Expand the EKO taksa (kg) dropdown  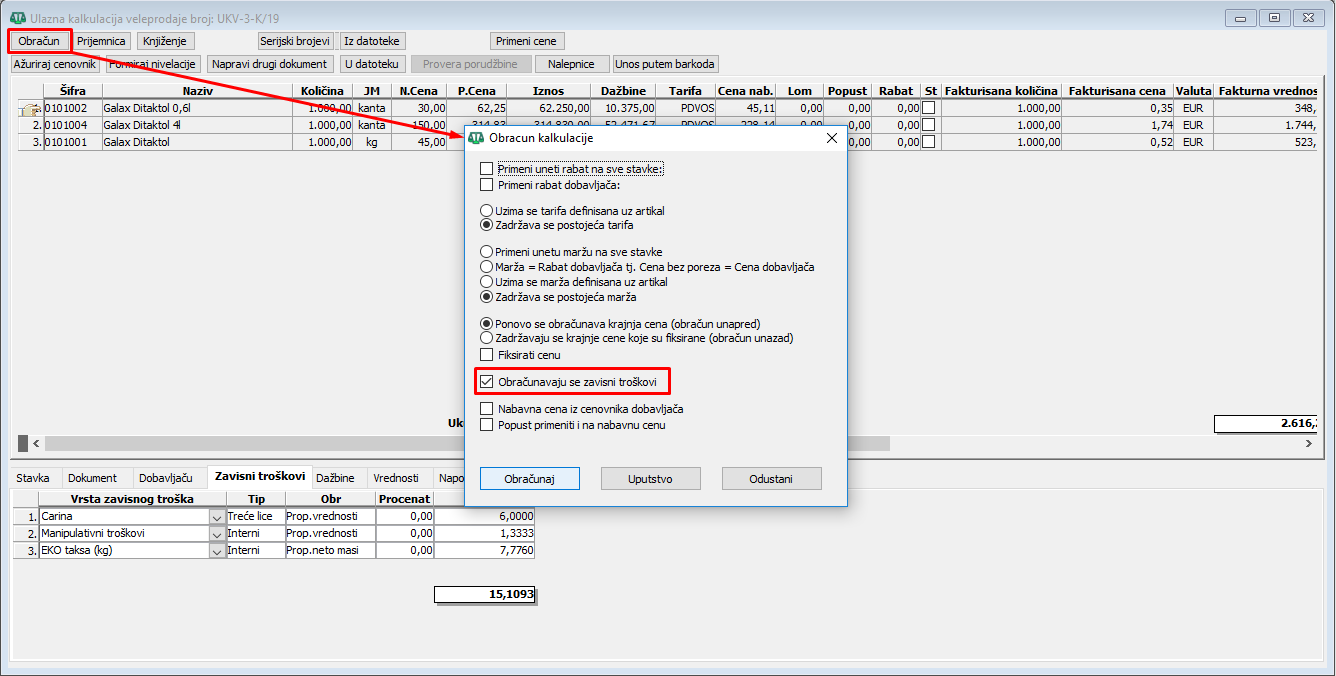click(x=217, y=551)
